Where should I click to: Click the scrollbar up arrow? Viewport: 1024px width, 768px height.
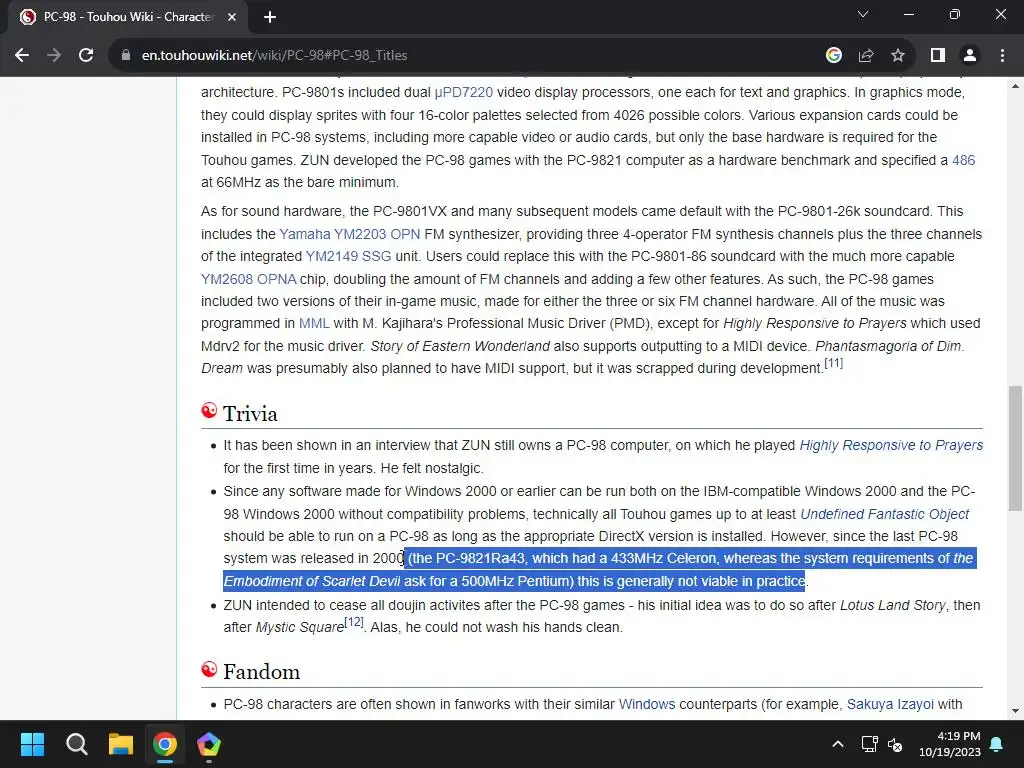[1015, 86]
